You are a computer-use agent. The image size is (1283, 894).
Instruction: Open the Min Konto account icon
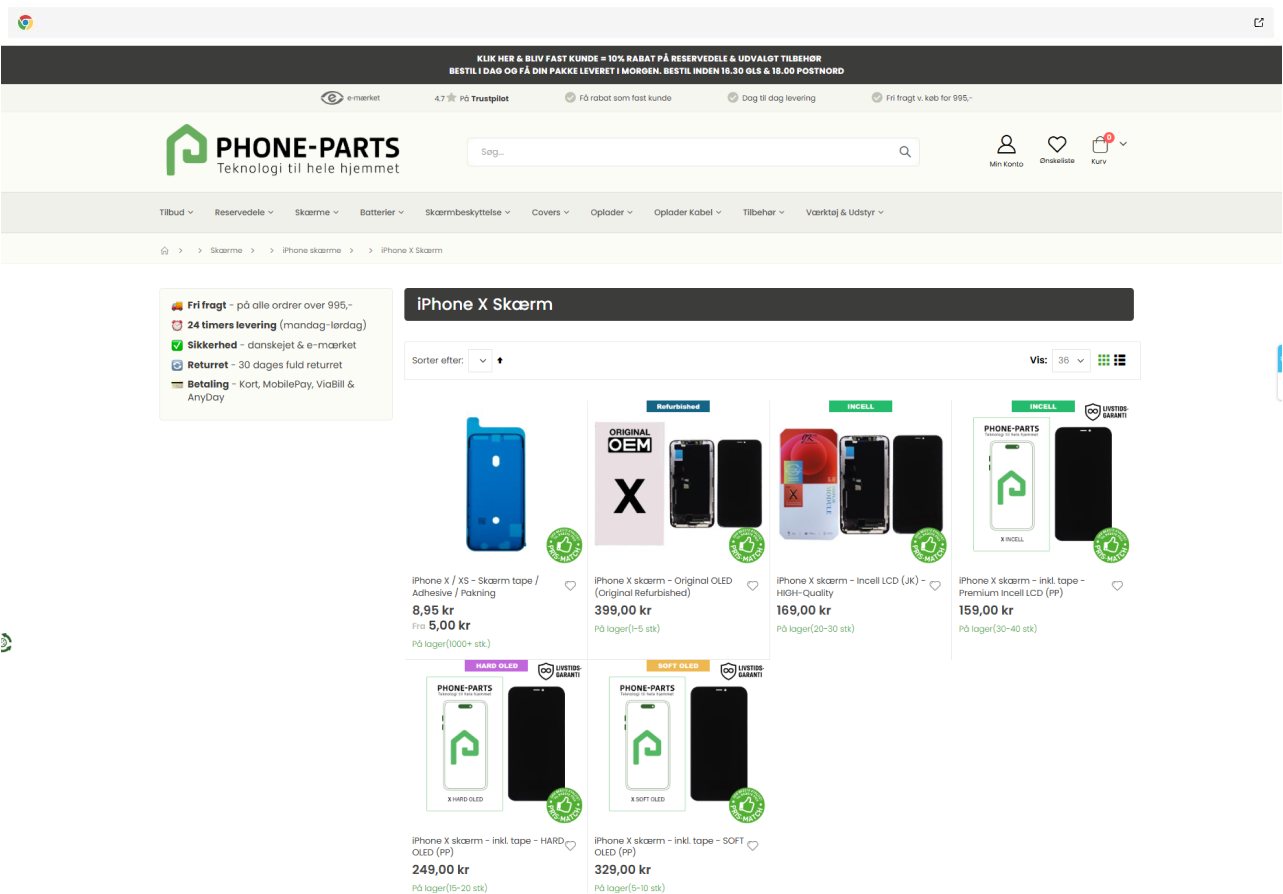pos(1006,146)
